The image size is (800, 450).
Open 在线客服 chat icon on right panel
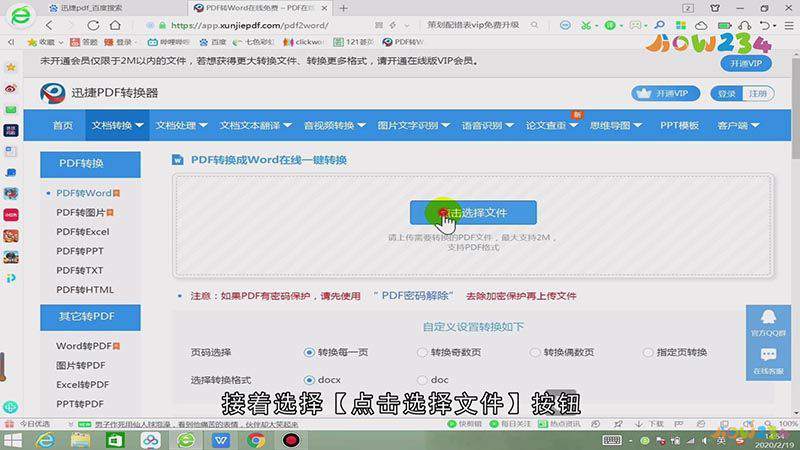(x=768, y=355)
